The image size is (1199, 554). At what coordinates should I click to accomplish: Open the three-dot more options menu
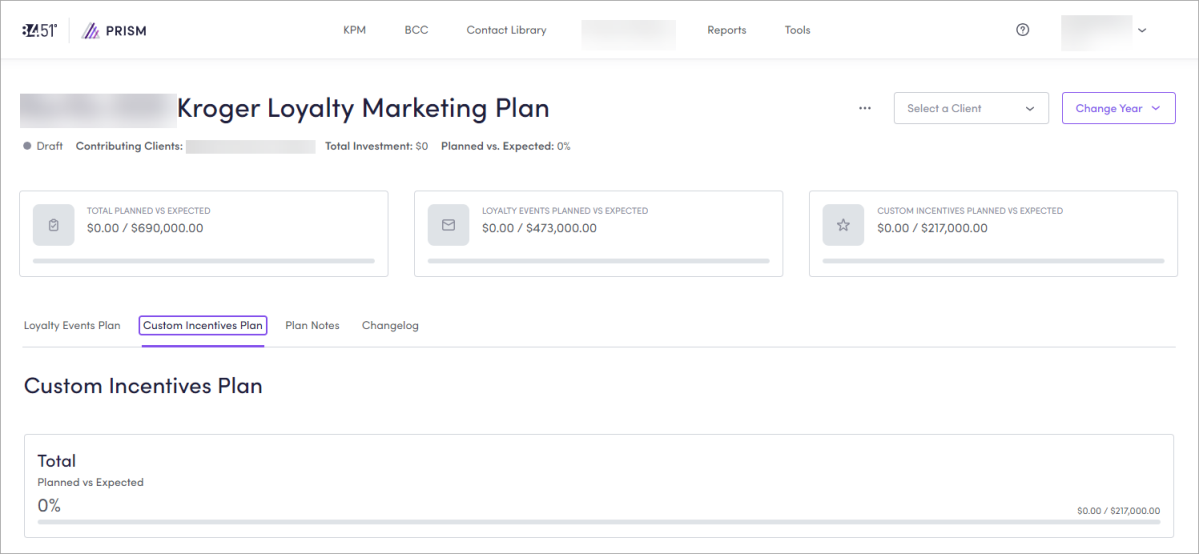[865, 108]
